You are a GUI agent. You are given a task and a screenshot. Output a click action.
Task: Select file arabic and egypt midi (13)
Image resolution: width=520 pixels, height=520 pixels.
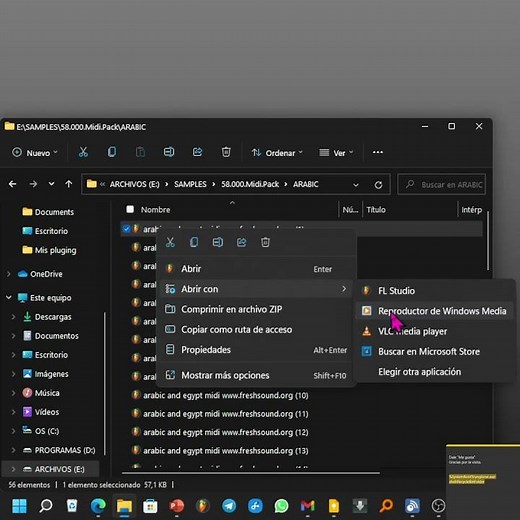(x=226, y=451)
